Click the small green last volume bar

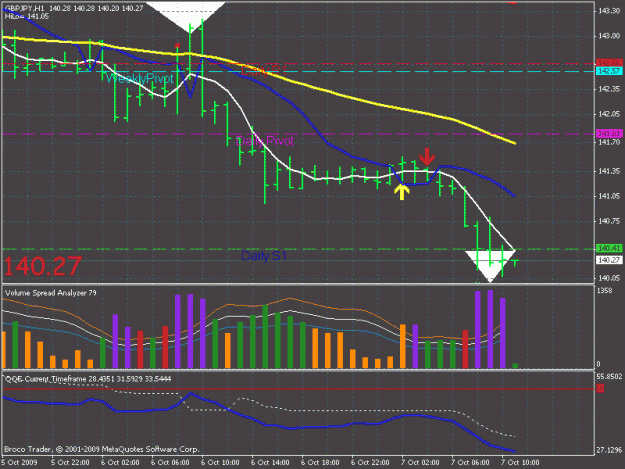click(x=515, y=365)
